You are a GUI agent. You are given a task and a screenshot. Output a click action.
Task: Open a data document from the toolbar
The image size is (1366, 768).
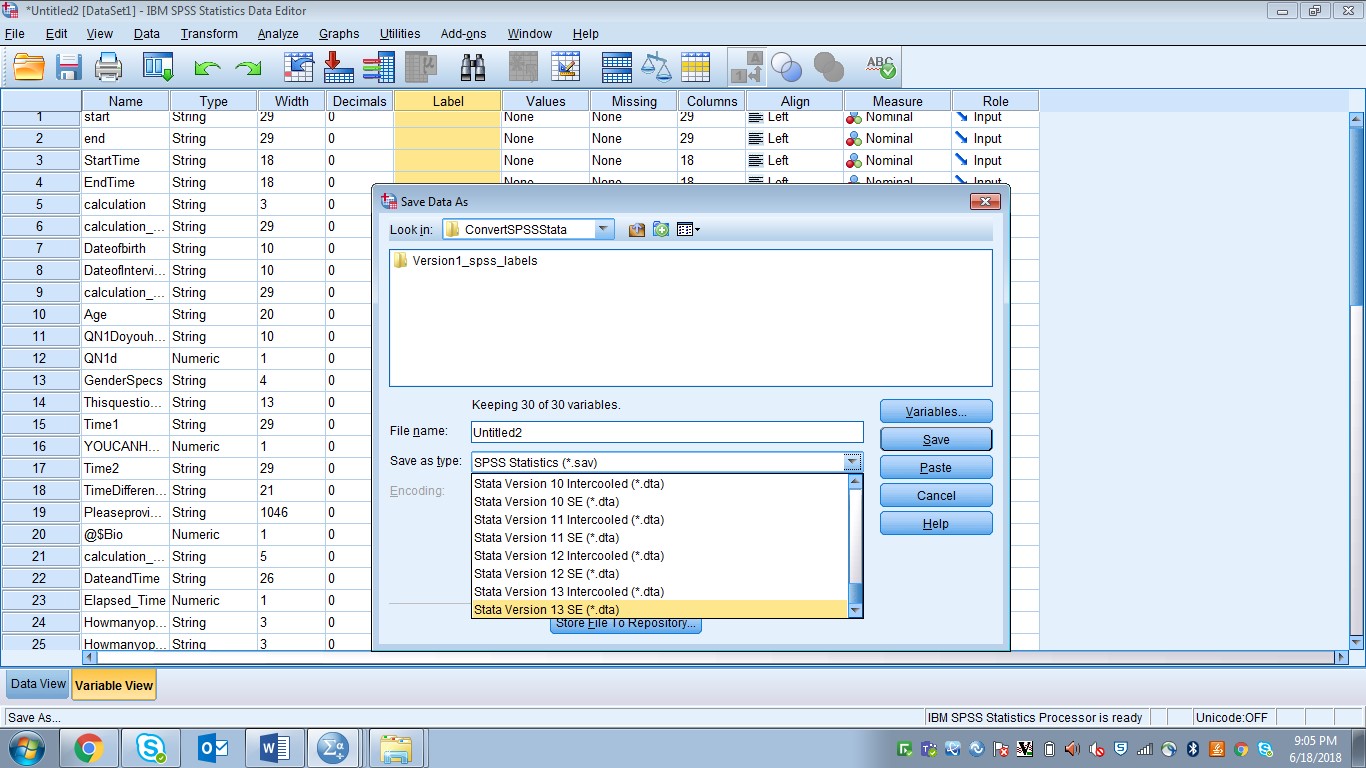27,67
